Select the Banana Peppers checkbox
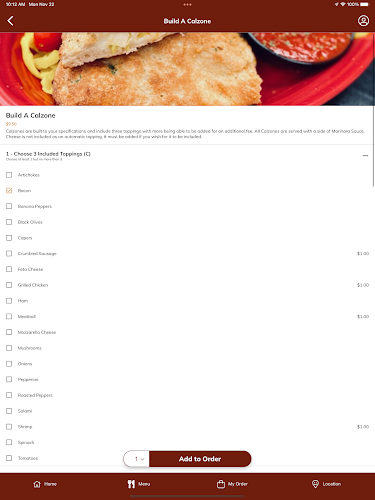Image resolution: width=375 pixels, height=500 pixels. (9, 206)
